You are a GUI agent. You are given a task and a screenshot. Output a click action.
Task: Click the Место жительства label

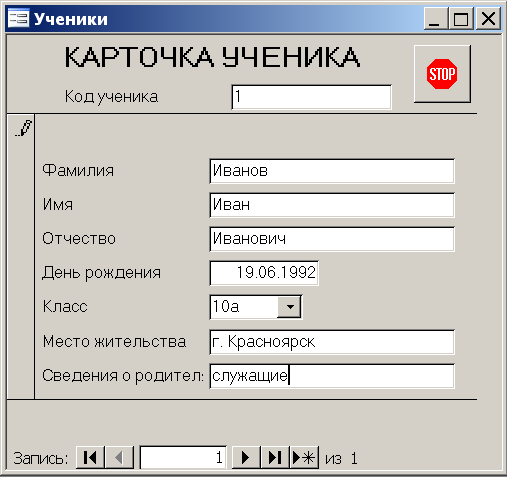coord(114,342)
